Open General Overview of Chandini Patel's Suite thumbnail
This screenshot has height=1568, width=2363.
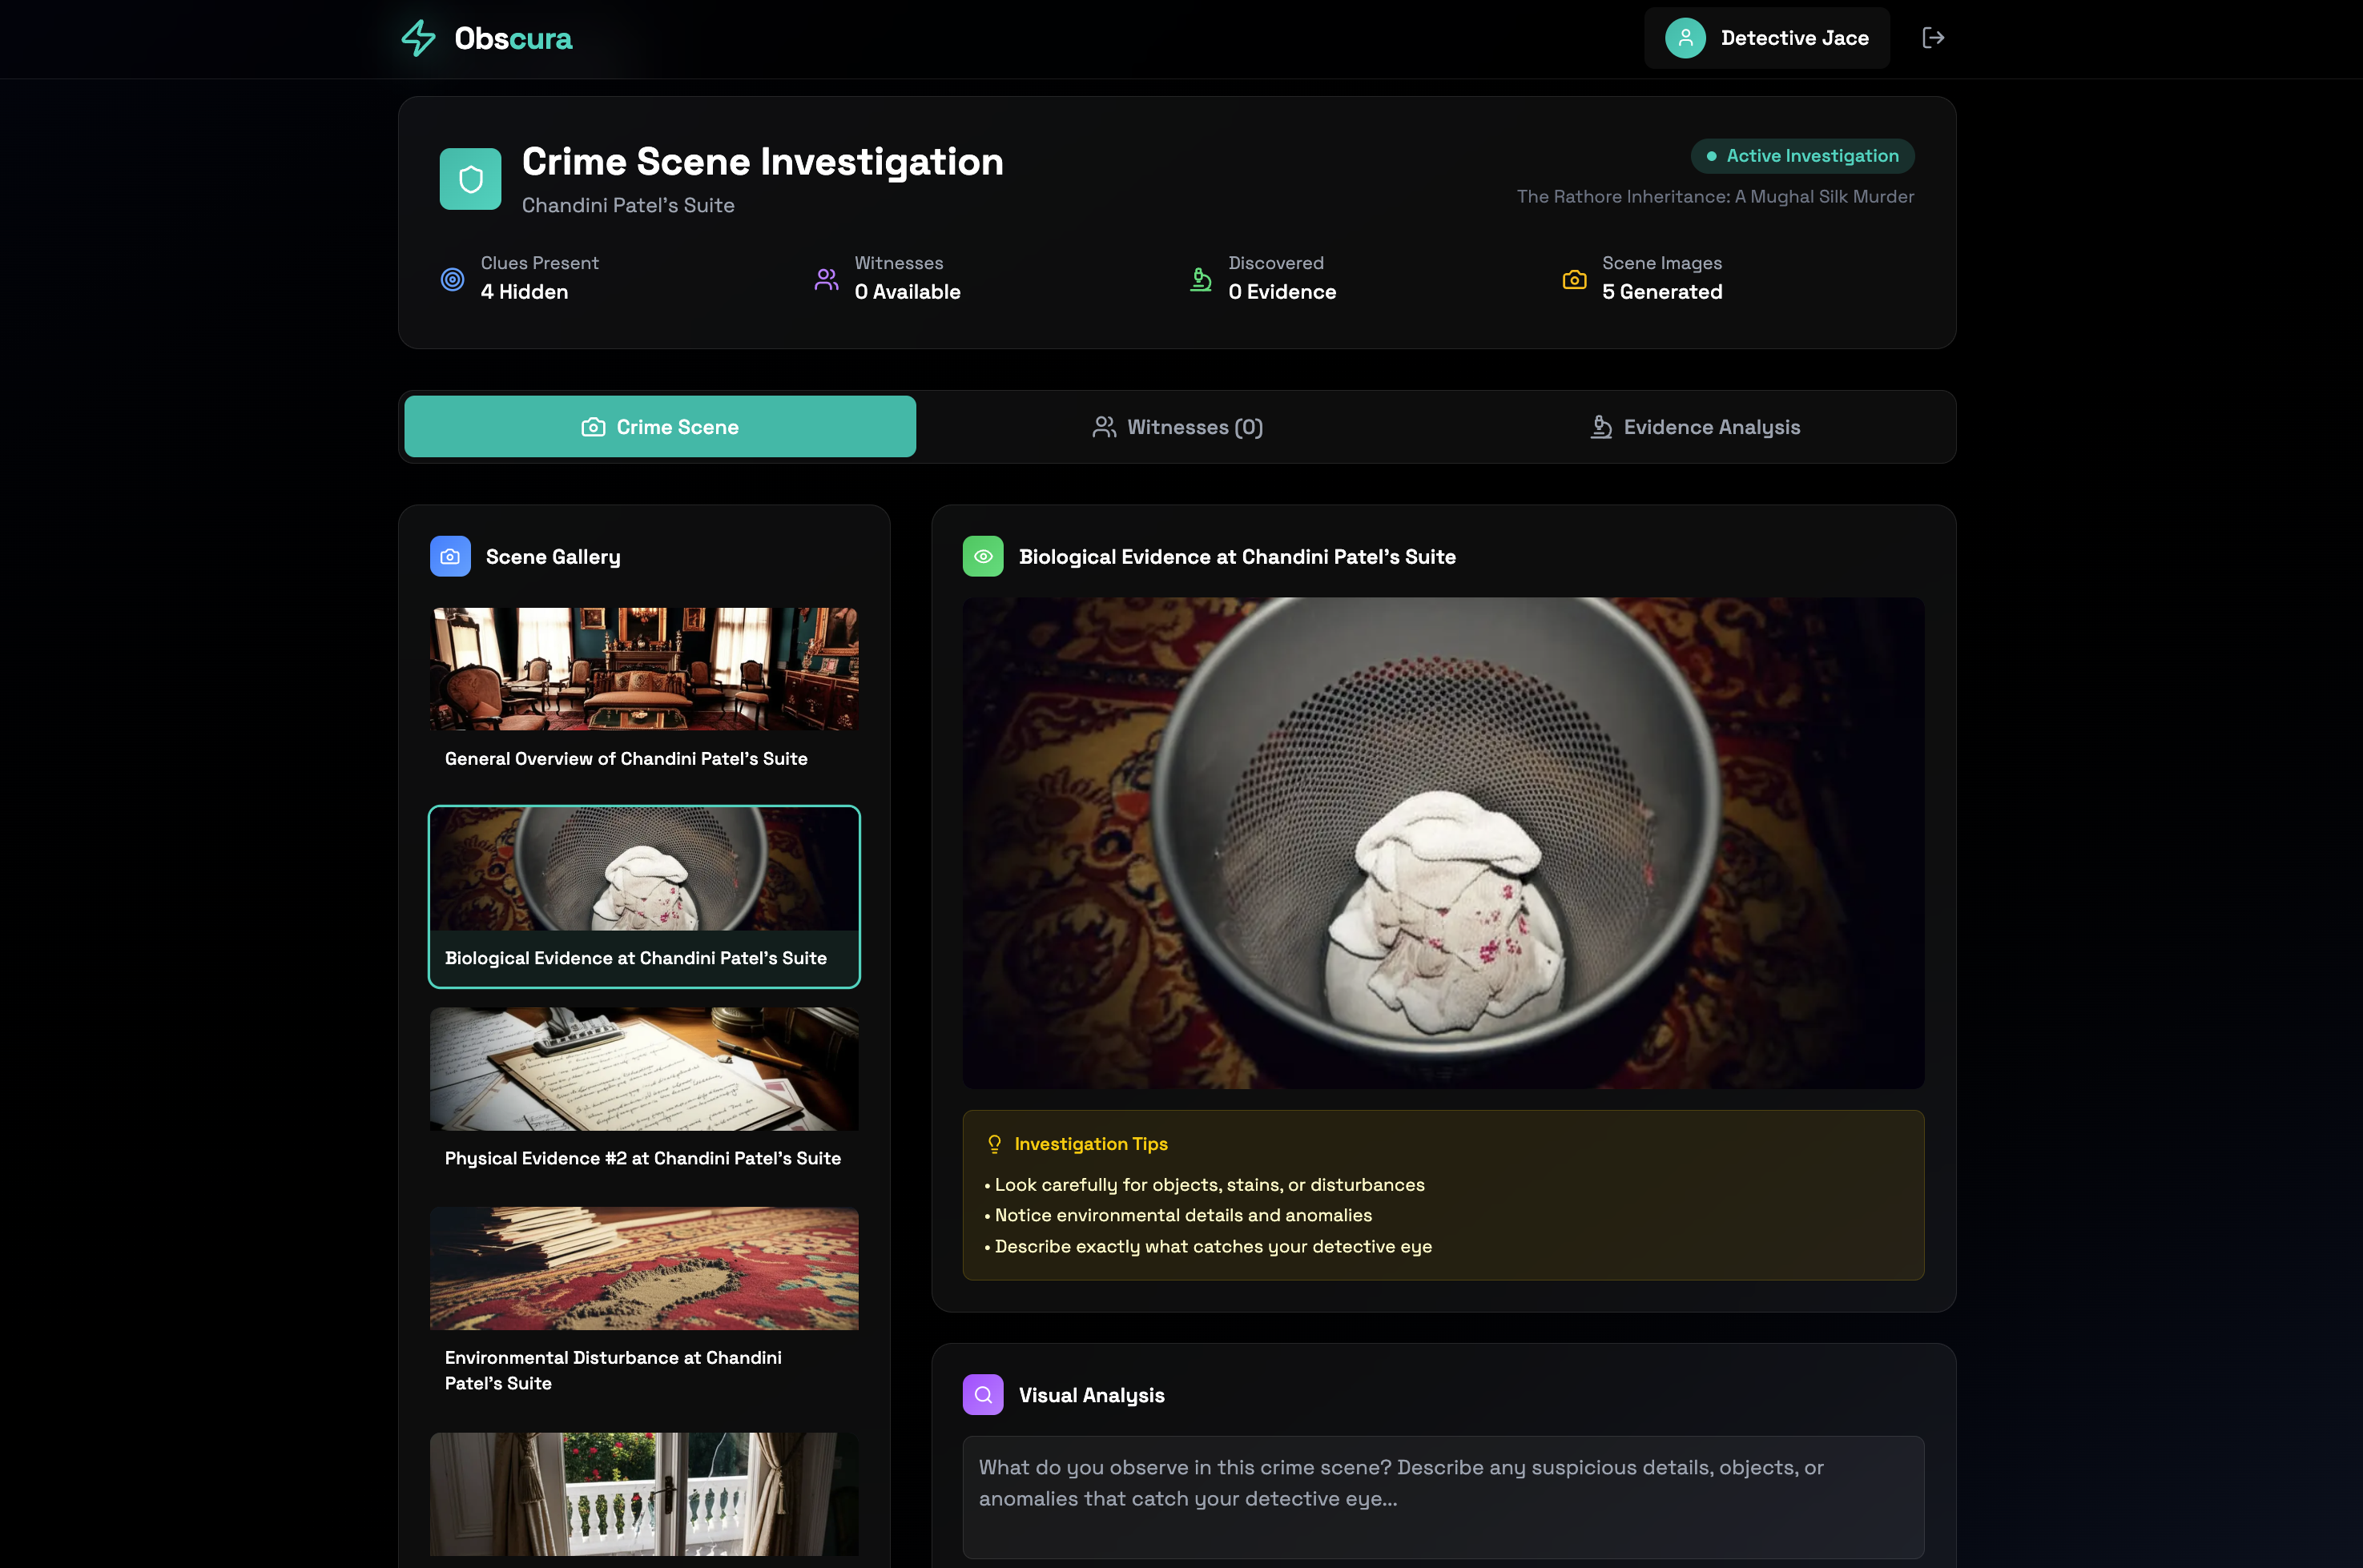click(644, 670)
